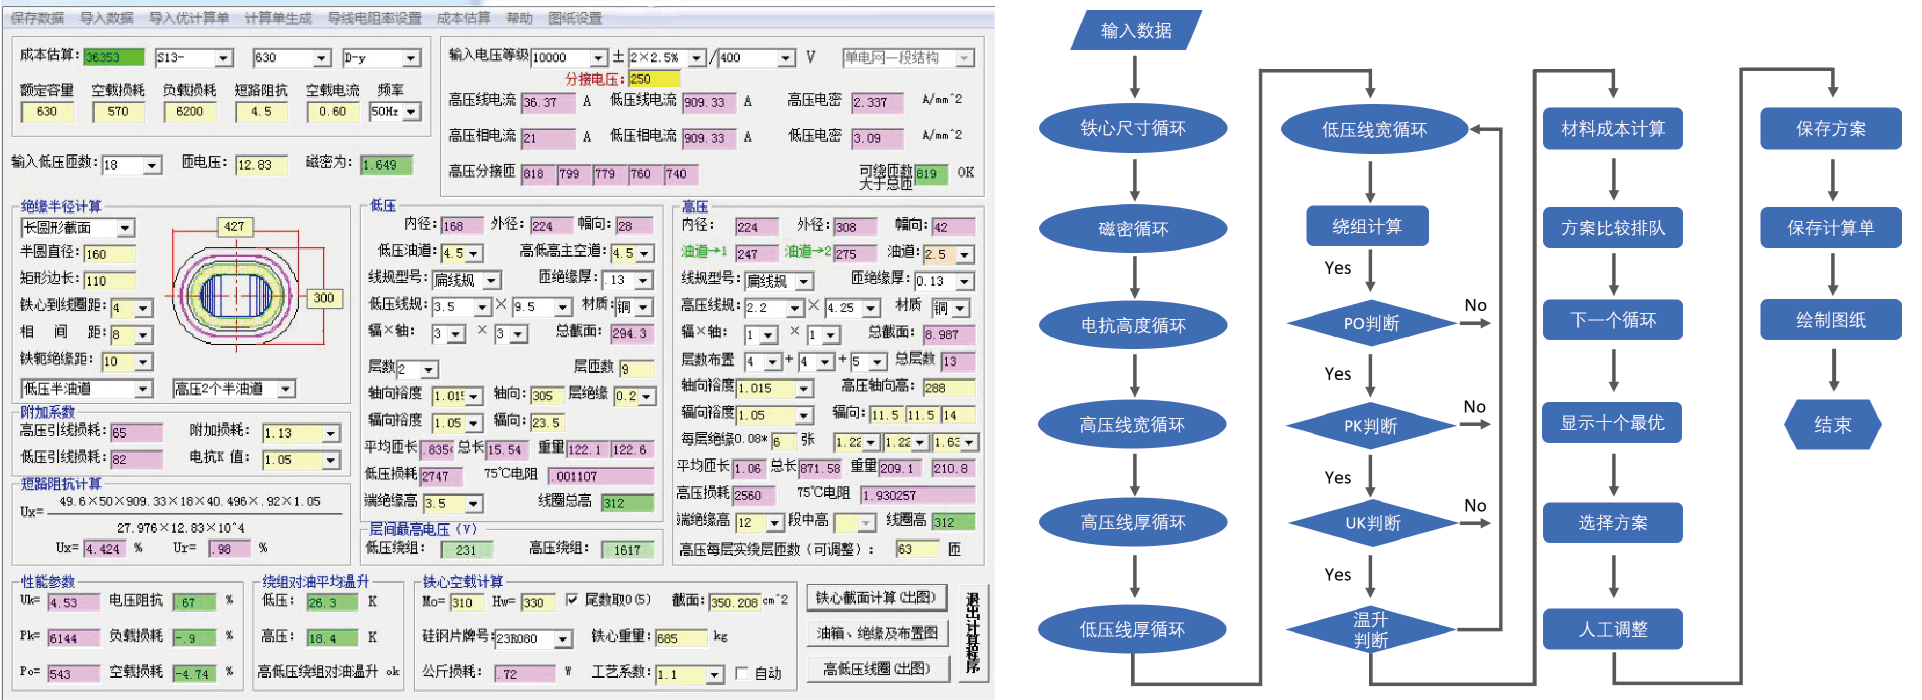Open the 铁心到线圈距 dropdown
This screenshot has width=1922, height=700.
(x=143, y=308)
